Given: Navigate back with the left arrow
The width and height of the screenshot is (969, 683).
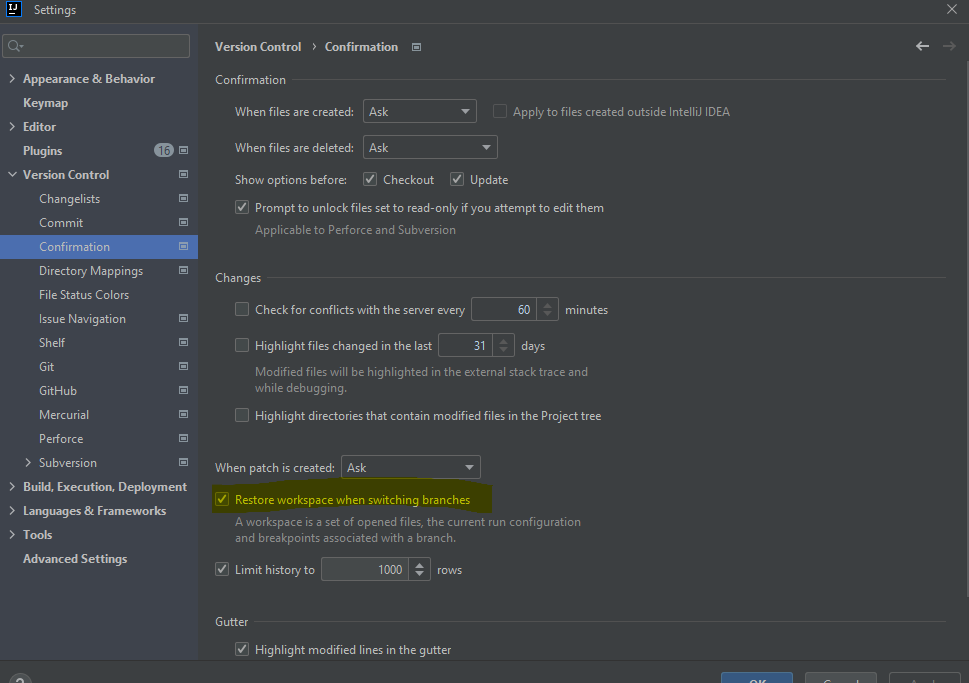Looking at the screenshot, I should (922, 46).
